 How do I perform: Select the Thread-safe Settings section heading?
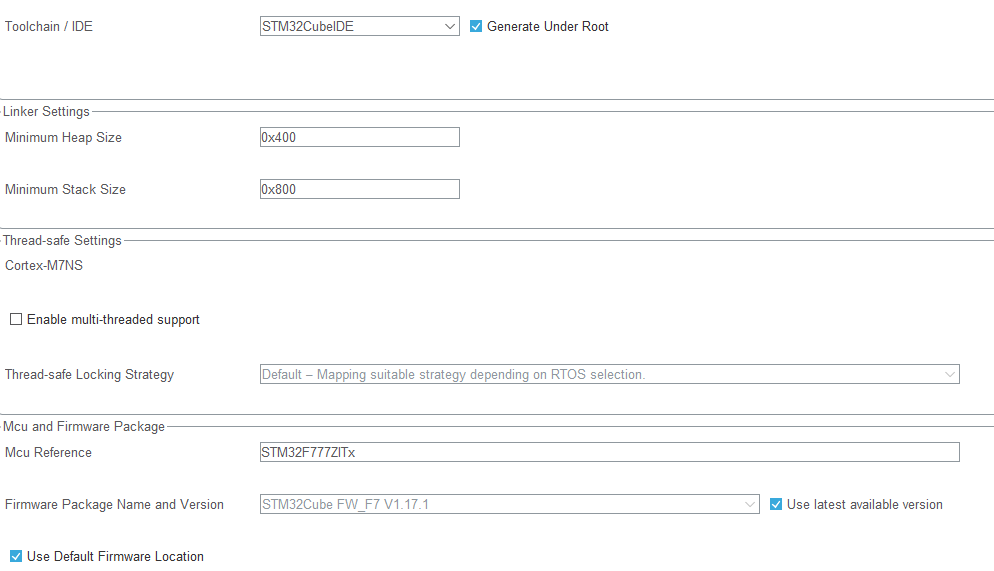[62, 240]
